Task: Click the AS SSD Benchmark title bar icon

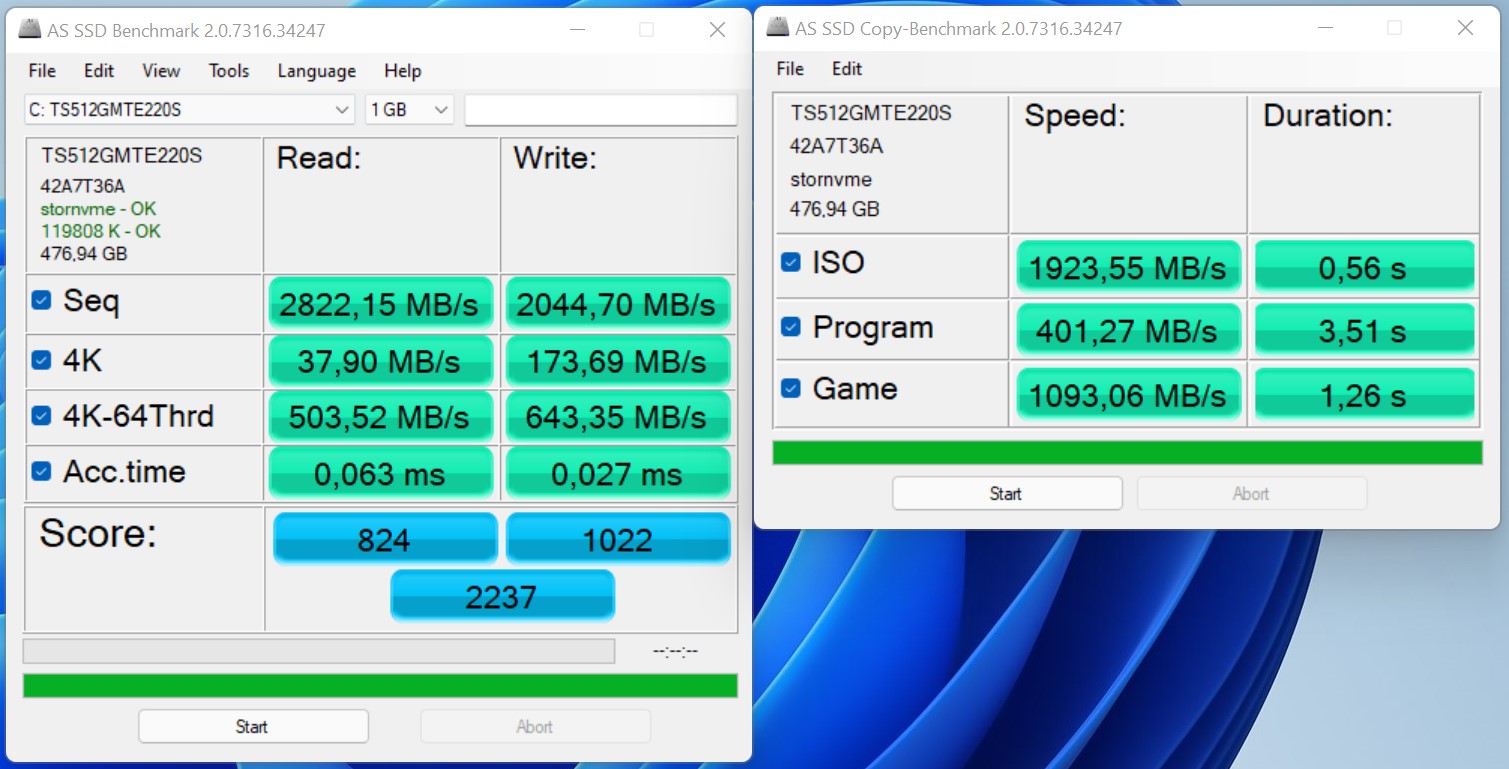Action: click(x=31, y=30)
